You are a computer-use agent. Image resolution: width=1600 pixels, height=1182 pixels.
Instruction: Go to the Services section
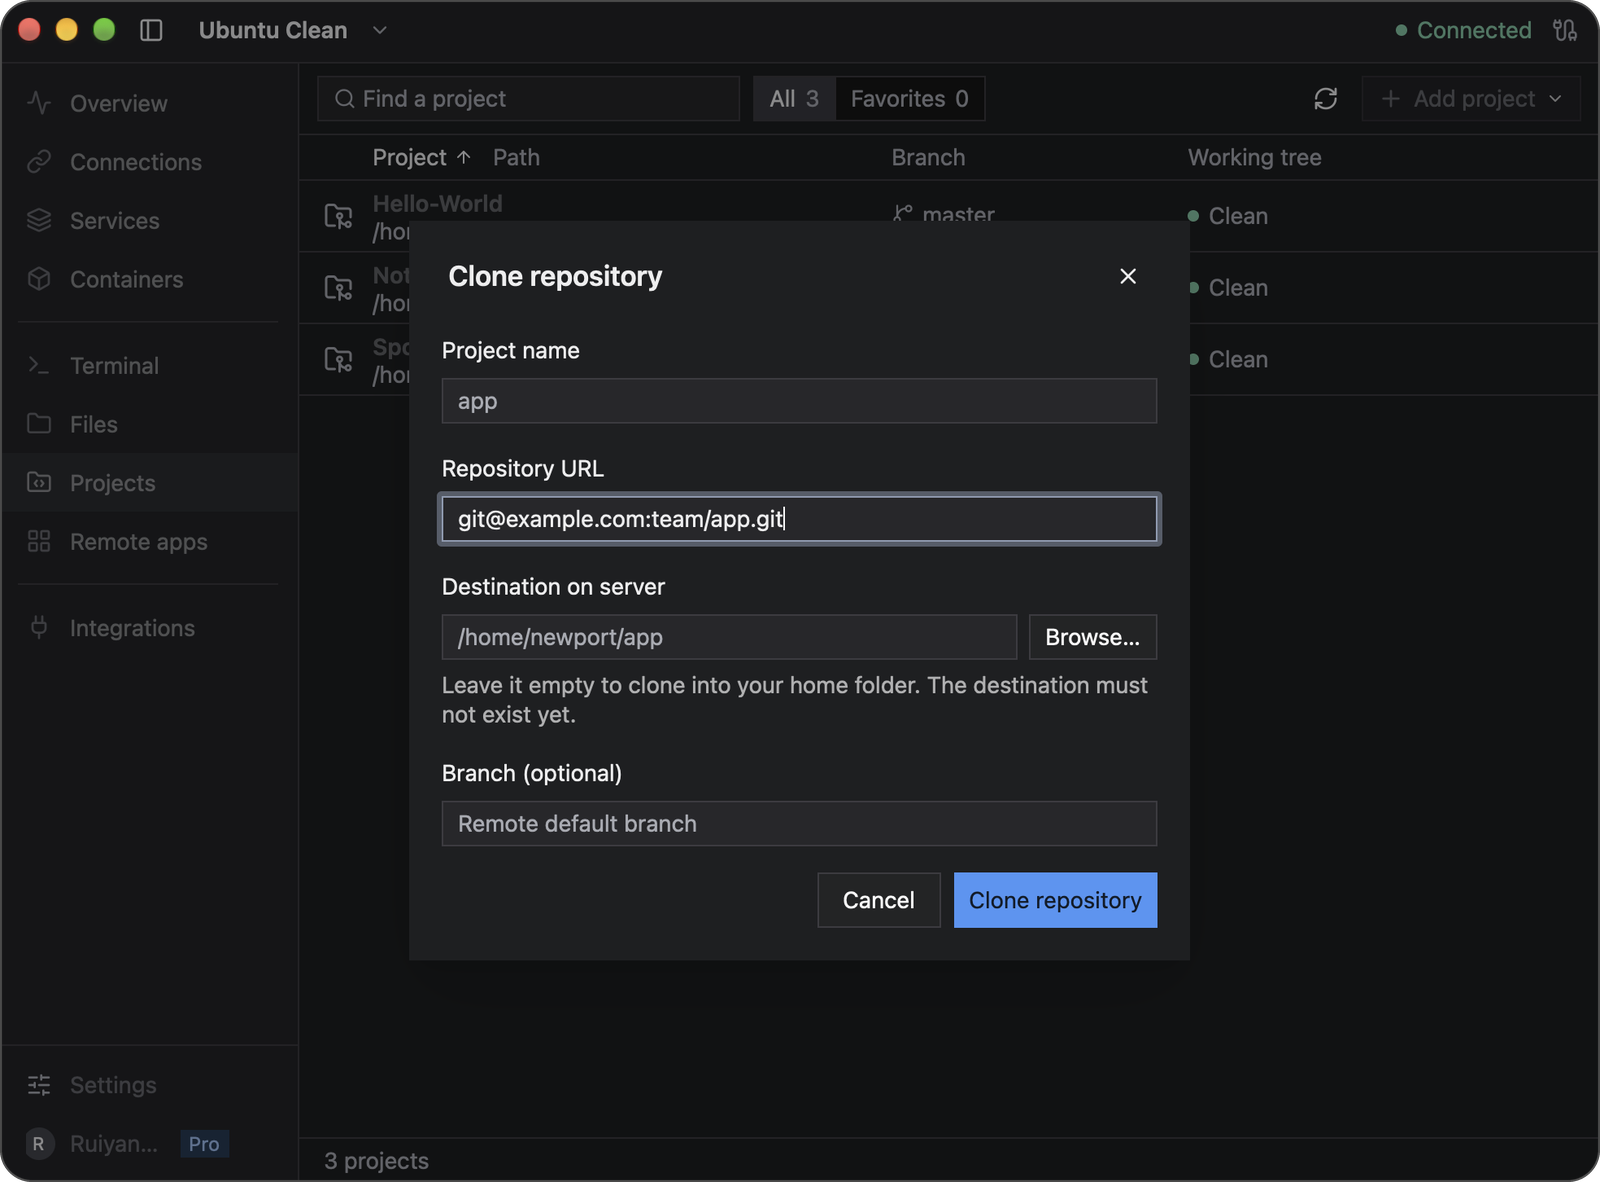tap(149, 221)
